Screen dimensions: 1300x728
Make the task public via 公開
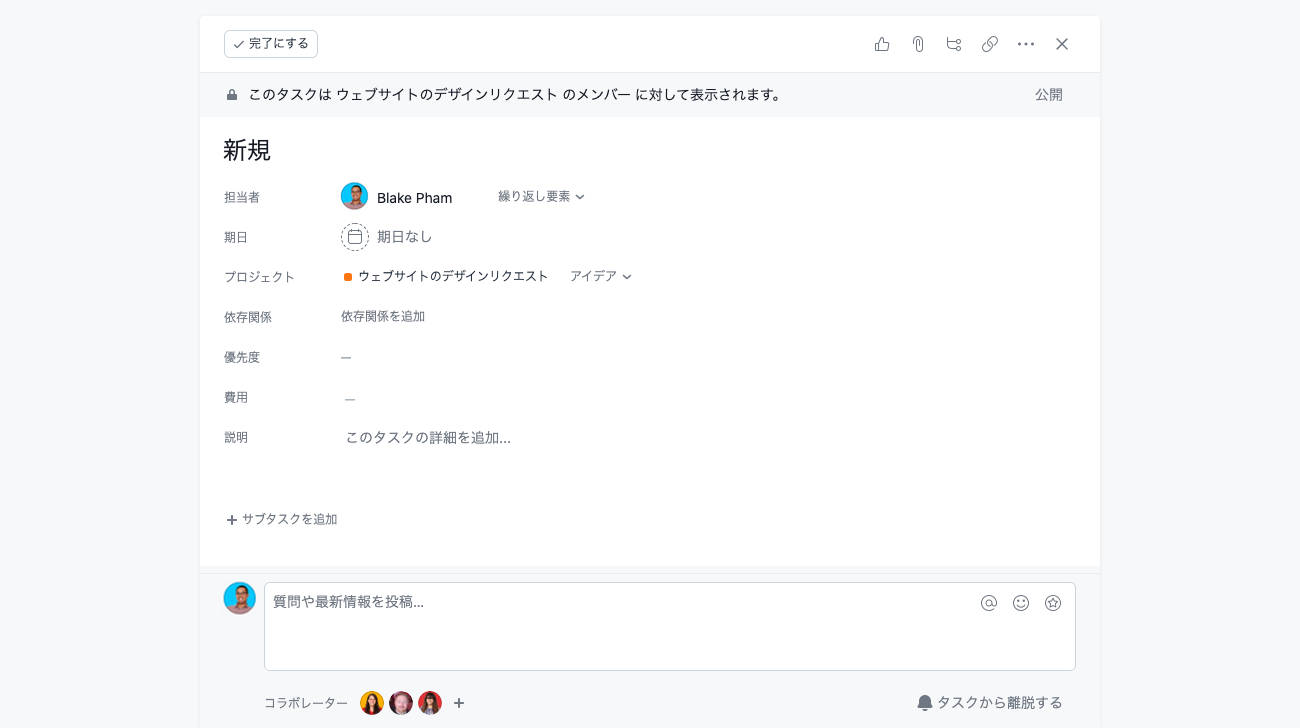point(1049,95)
